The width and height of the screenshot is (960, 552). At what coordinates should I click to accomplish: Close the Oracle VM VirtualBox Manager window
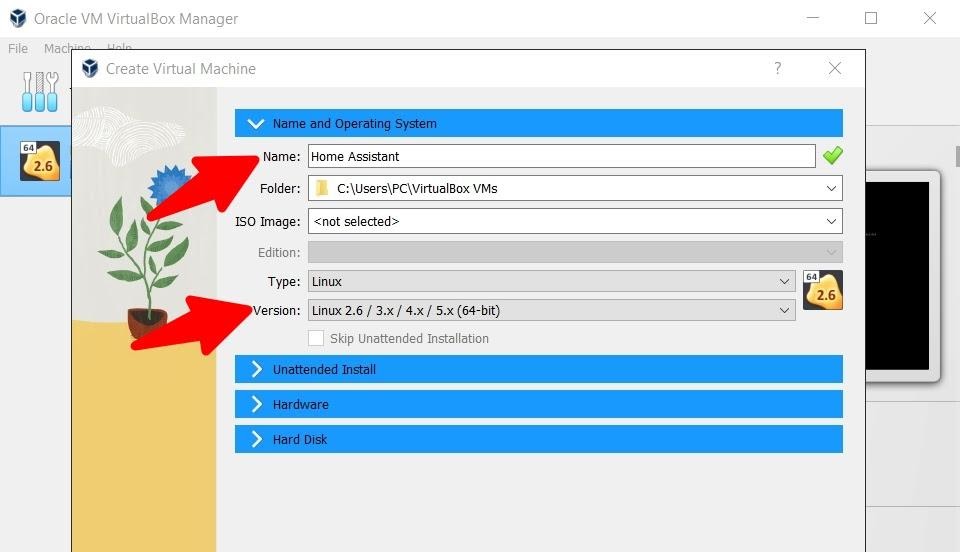point(929,18)
